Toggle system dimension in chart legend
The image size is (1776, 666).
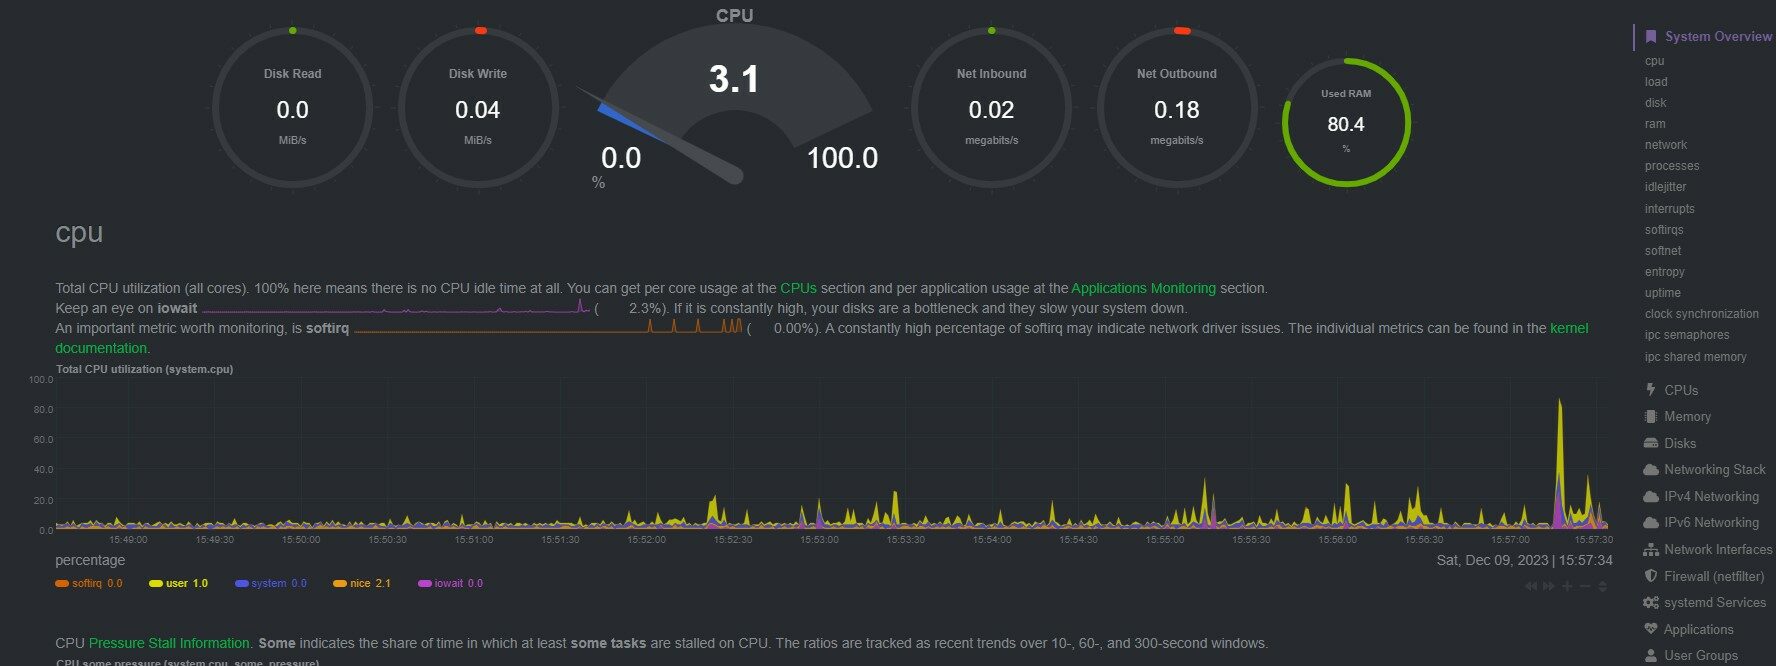point(271,583)
